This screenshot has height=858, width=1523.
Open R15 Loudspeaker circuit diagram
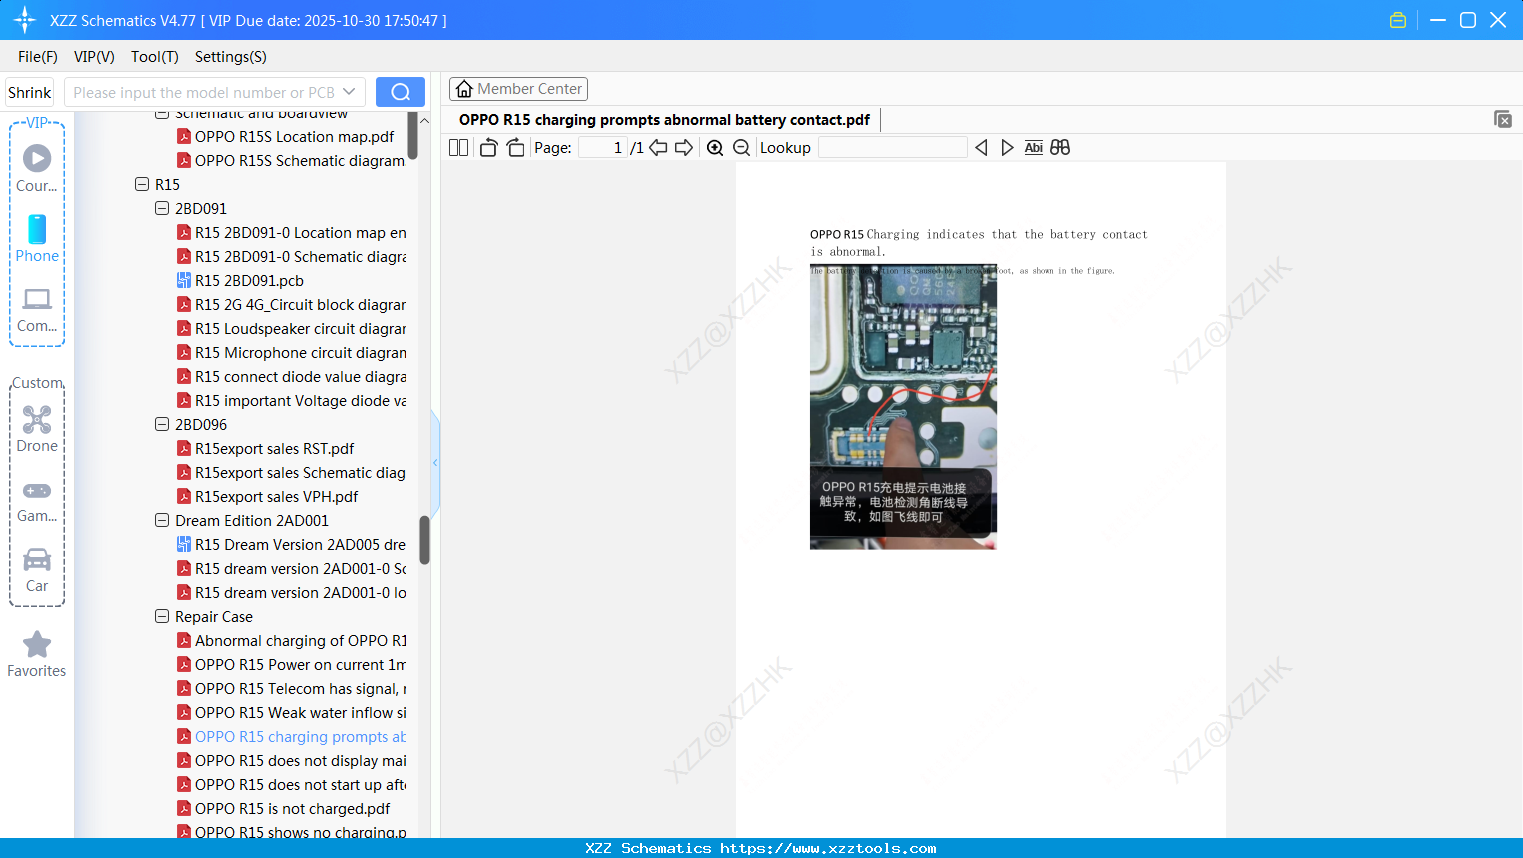coord(300,329)
